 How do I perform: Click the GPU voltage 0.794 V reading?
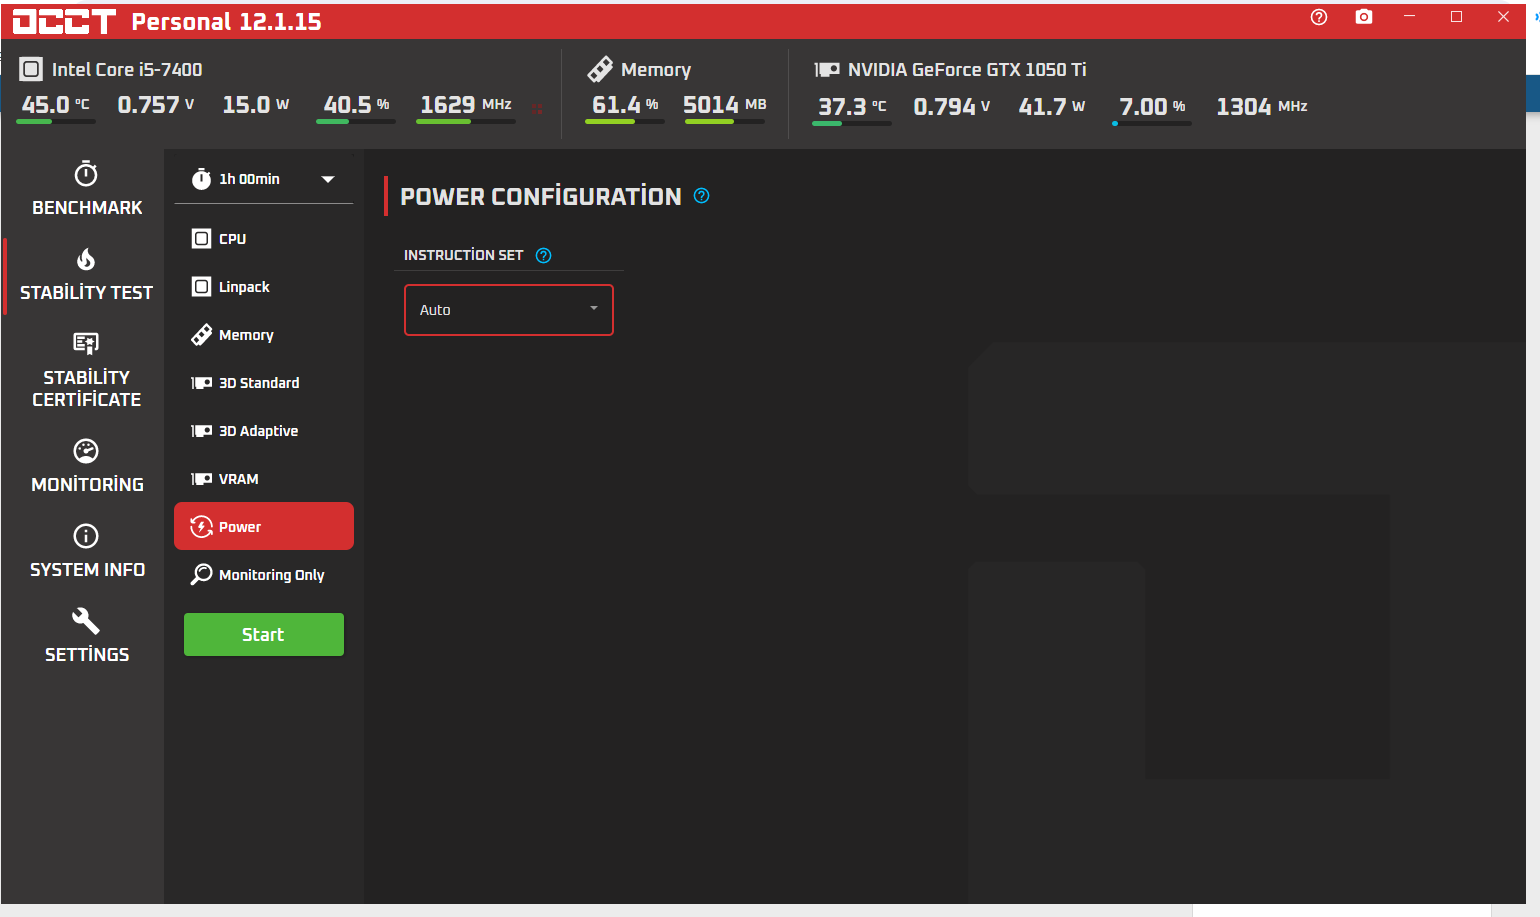tap(952, 106)
